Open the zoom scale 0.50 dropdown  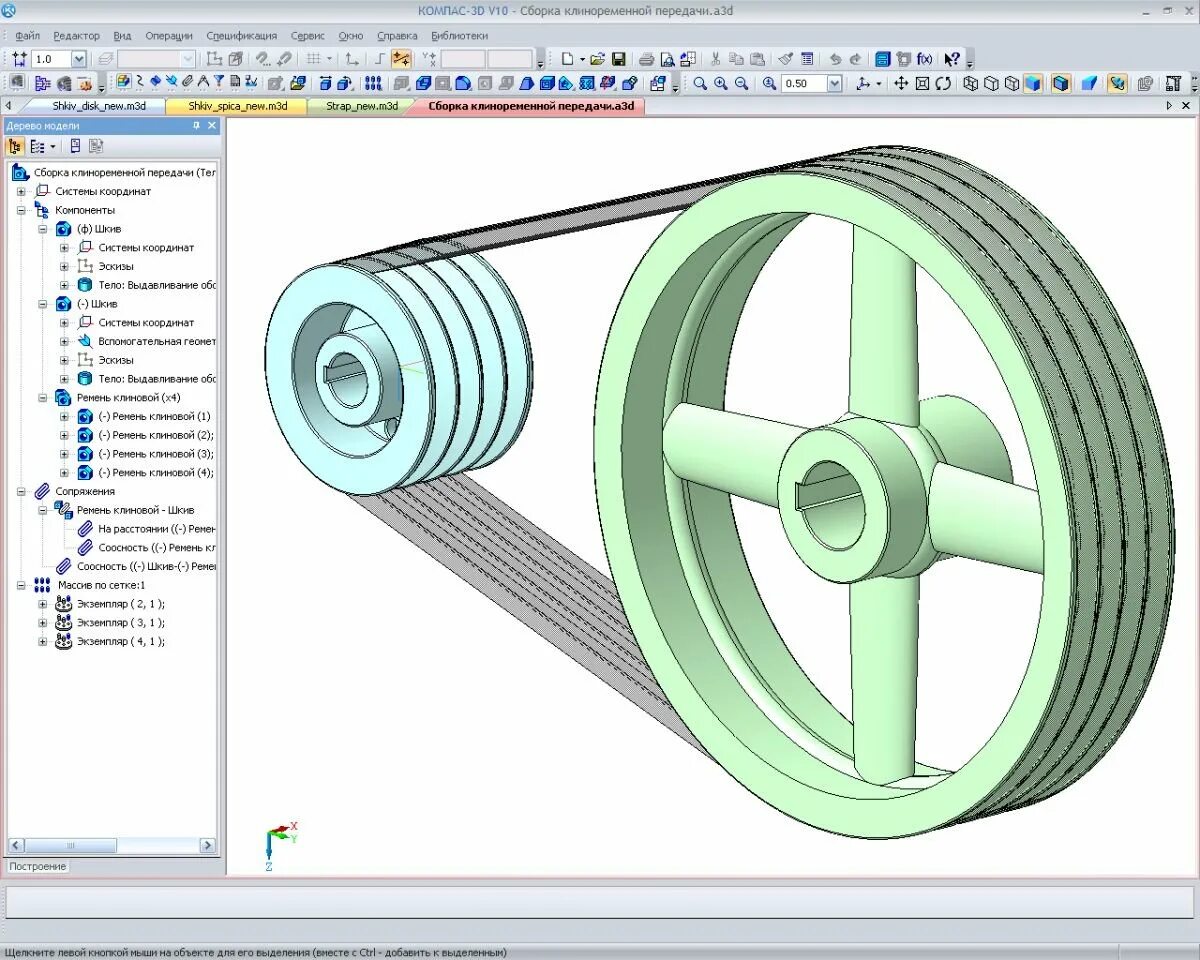pos(834,83)
